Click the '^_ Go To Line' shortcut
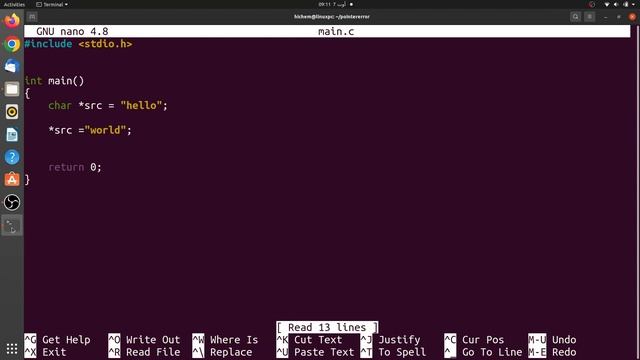The height and width of the screenshot is (360, 640). click(x=483, y=352)
